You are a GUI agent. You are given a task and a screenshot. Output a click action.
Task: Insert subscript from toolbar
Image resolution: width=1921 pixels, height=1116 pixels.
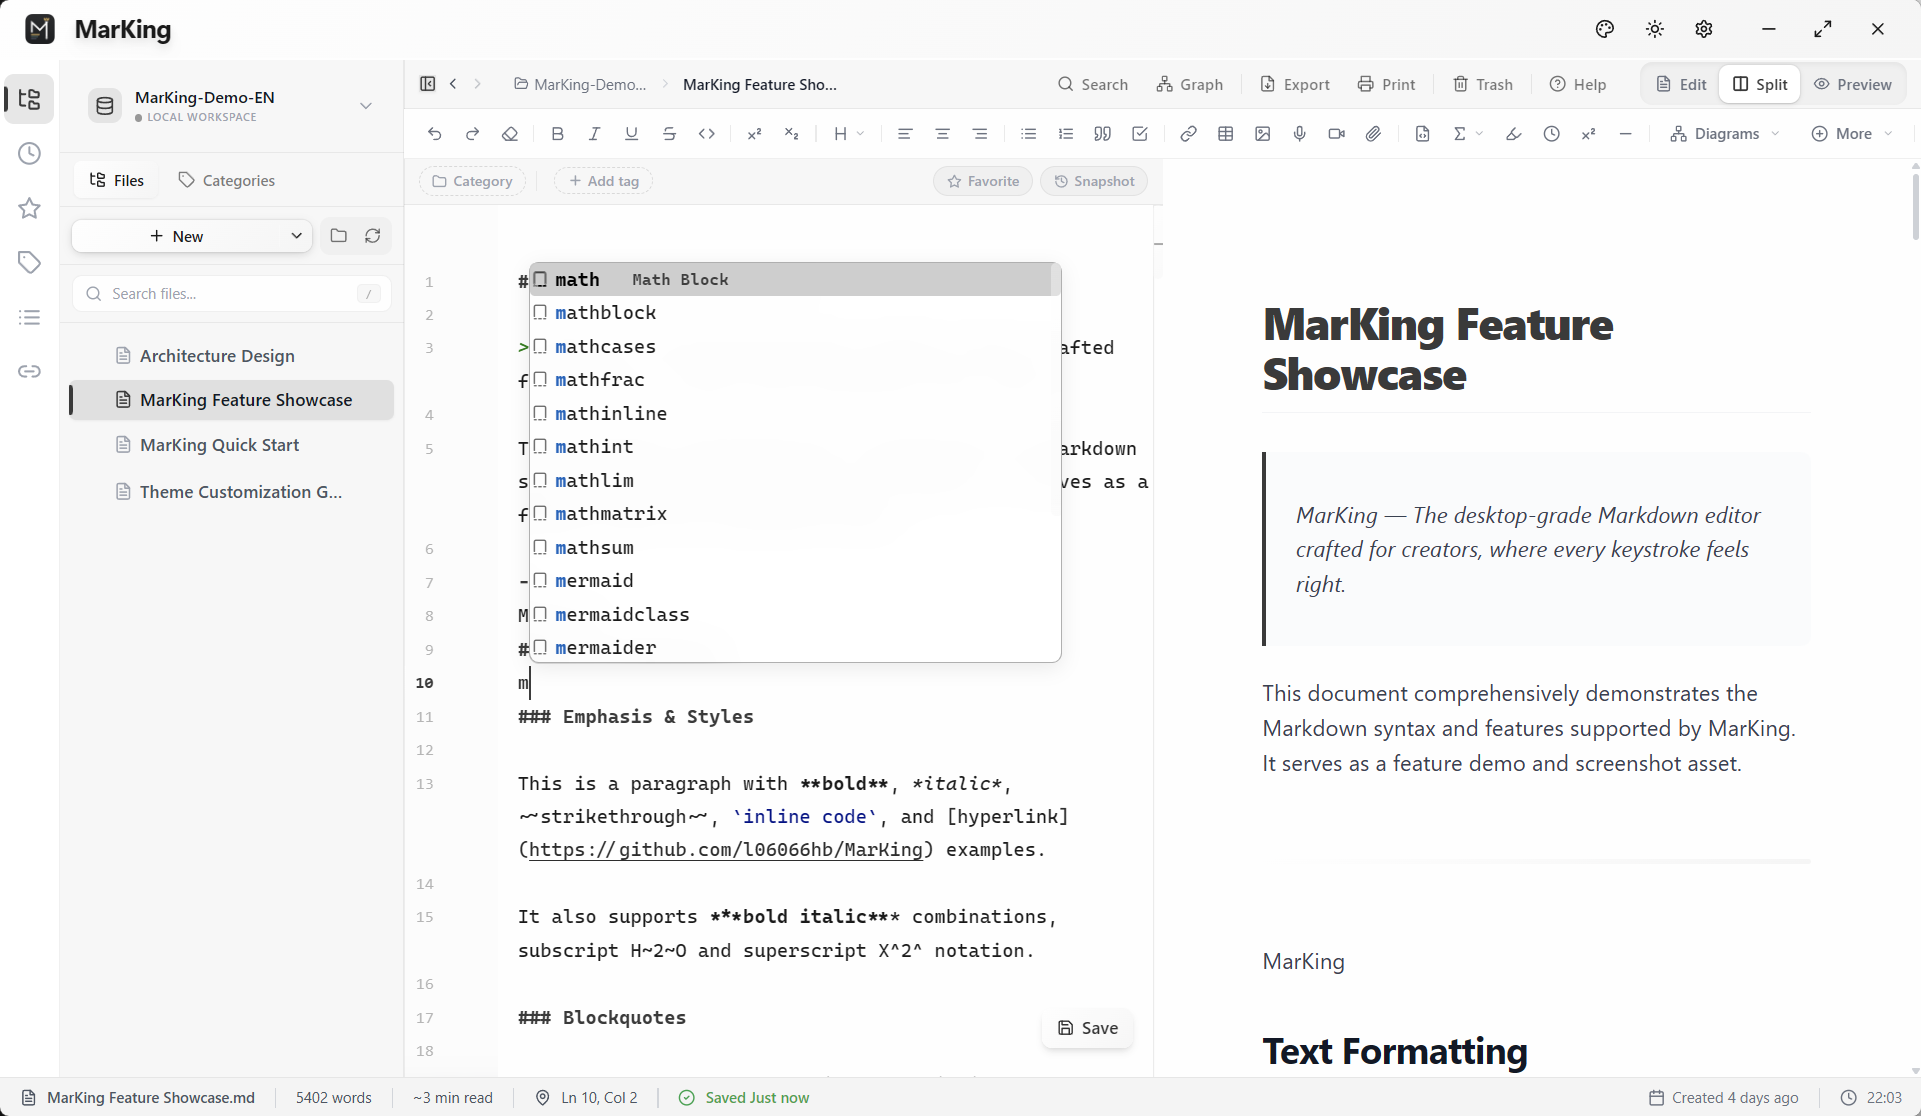(791, 134)
